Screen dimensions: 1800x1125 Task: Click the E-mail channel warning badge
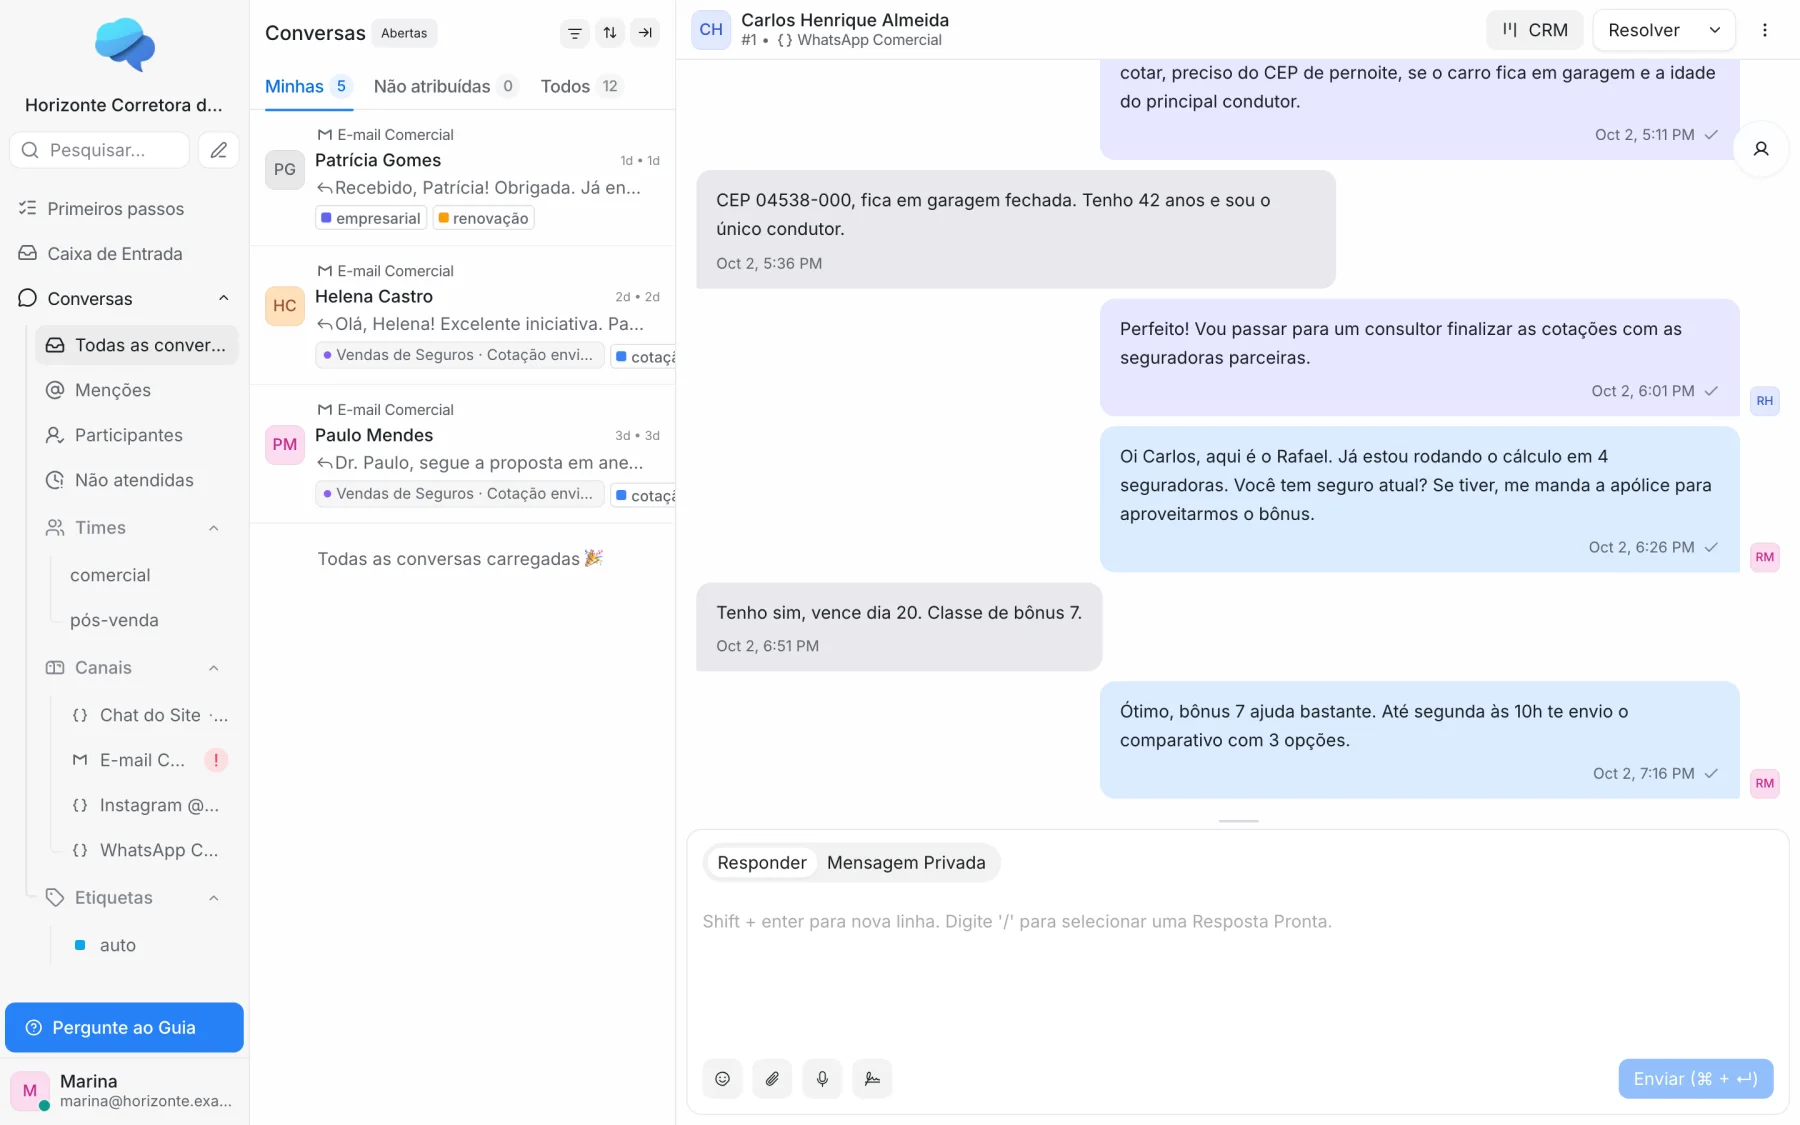[216, 760]
